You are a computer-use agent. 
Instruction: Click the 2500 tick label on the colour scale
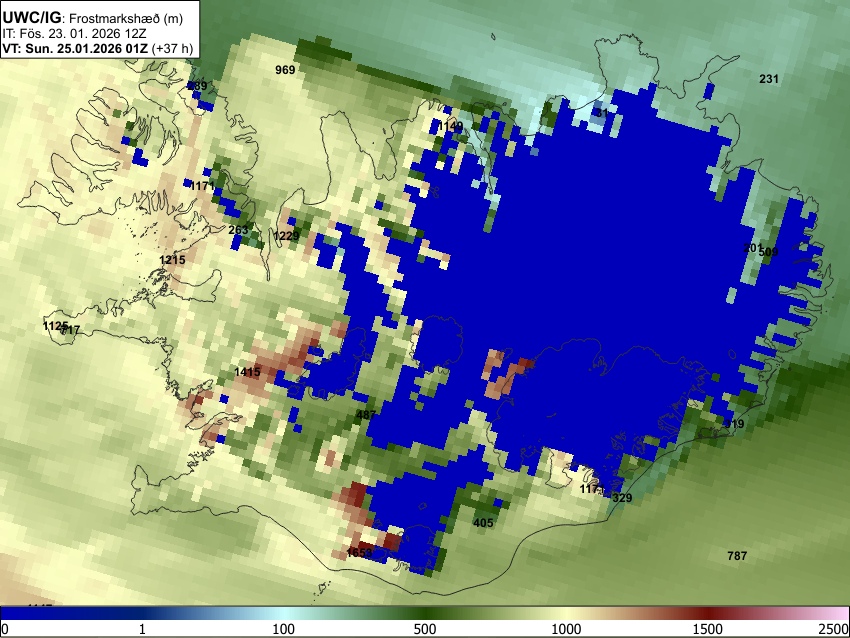(x=834, y=629)
